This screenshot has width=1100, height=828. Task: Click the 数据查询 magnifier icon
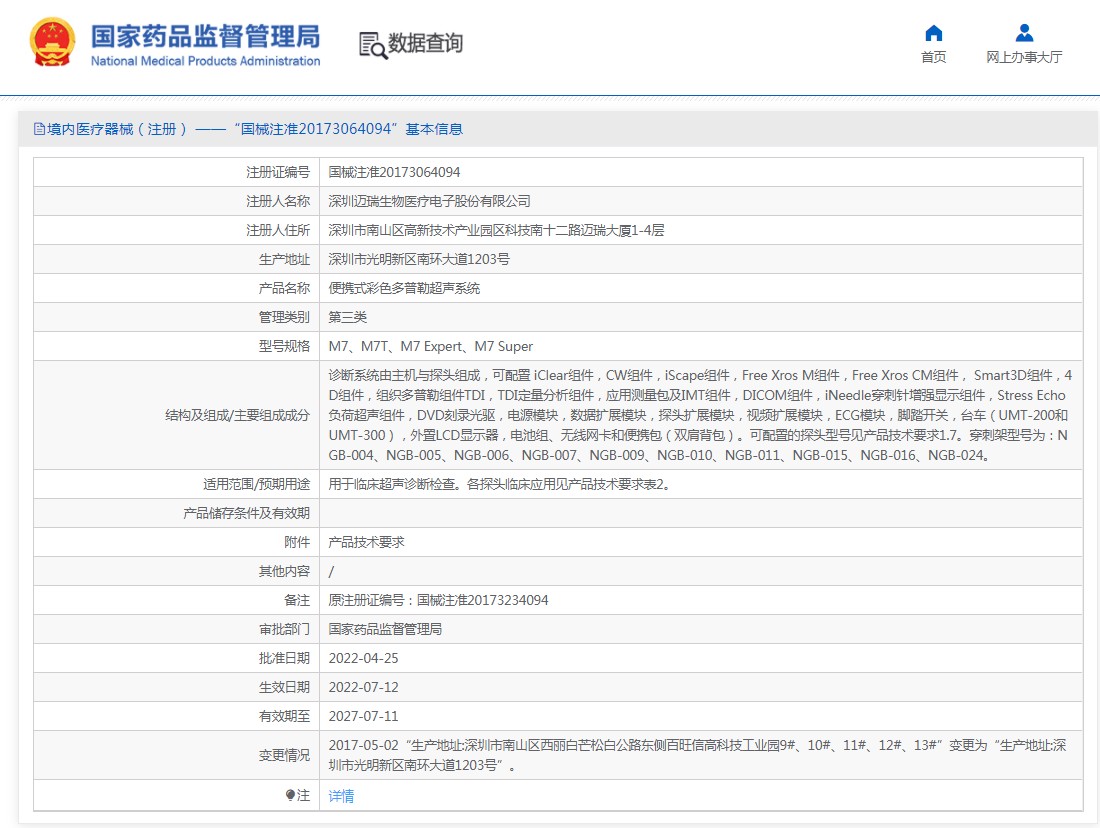click(372, 45)
